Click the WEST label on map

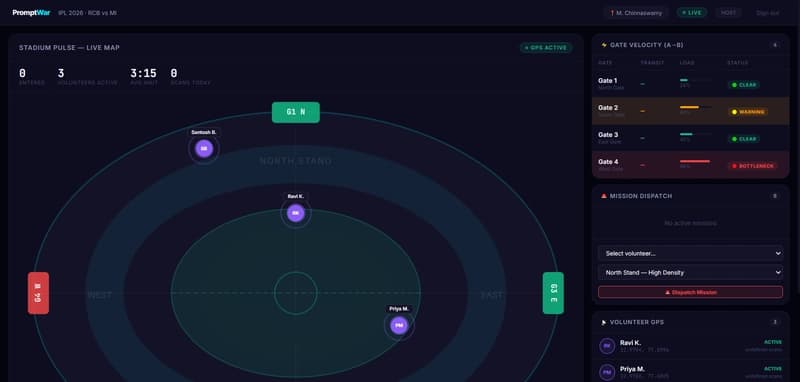coord(99,295)
